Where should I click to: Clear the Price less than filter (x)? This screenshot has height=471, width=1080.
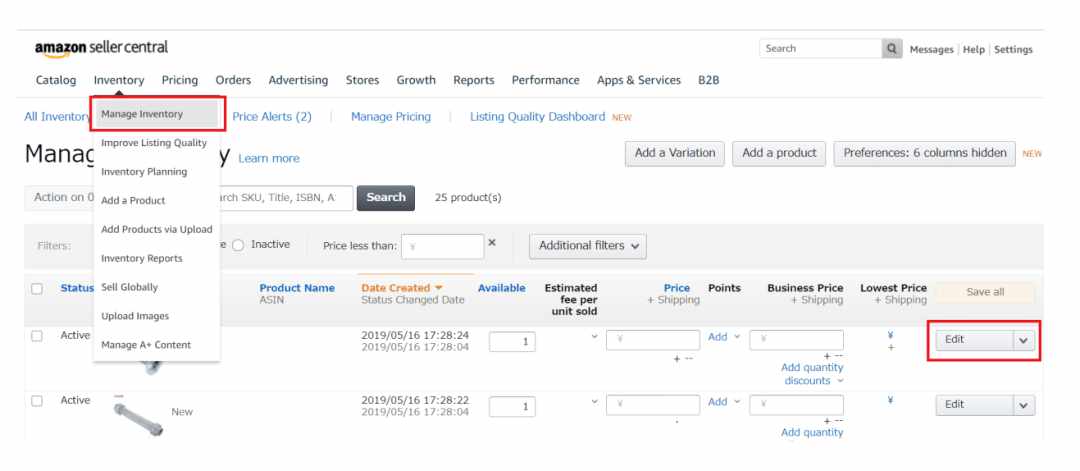pyautogui.click(x=492, y=242)
